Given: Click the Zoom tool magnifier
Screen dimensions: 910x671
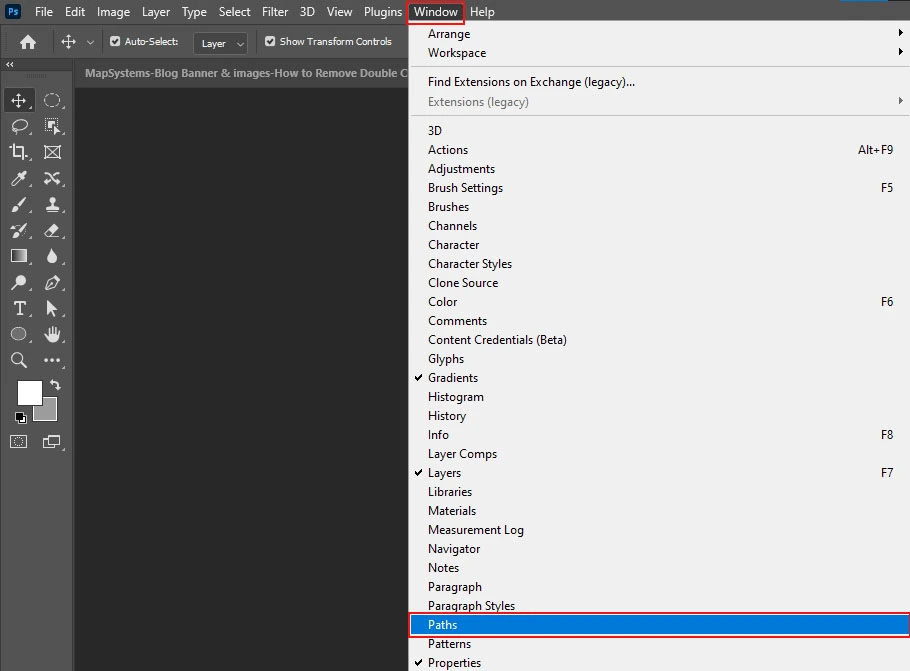Looking at the screenshot, I should (x=19, y=361).
